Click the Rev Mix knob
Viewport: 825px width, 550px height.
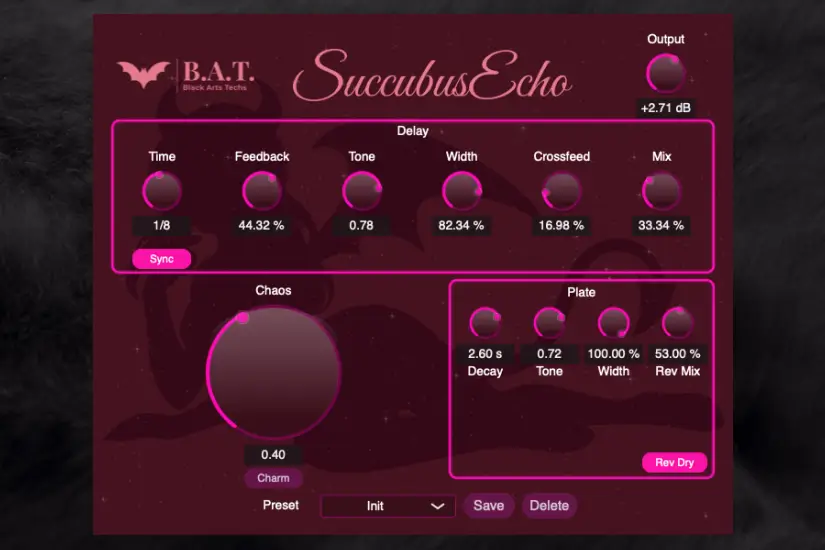coord(678,323)
